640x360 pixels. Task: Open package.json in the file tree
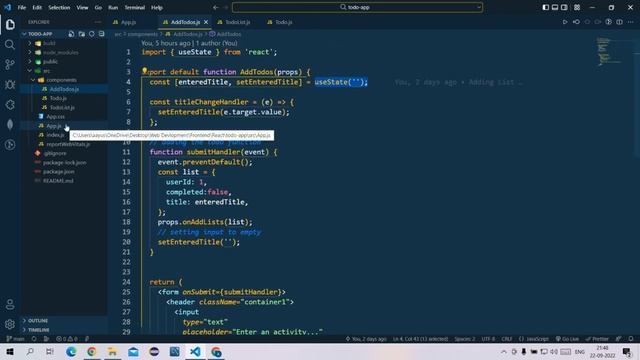click(58, 172)
